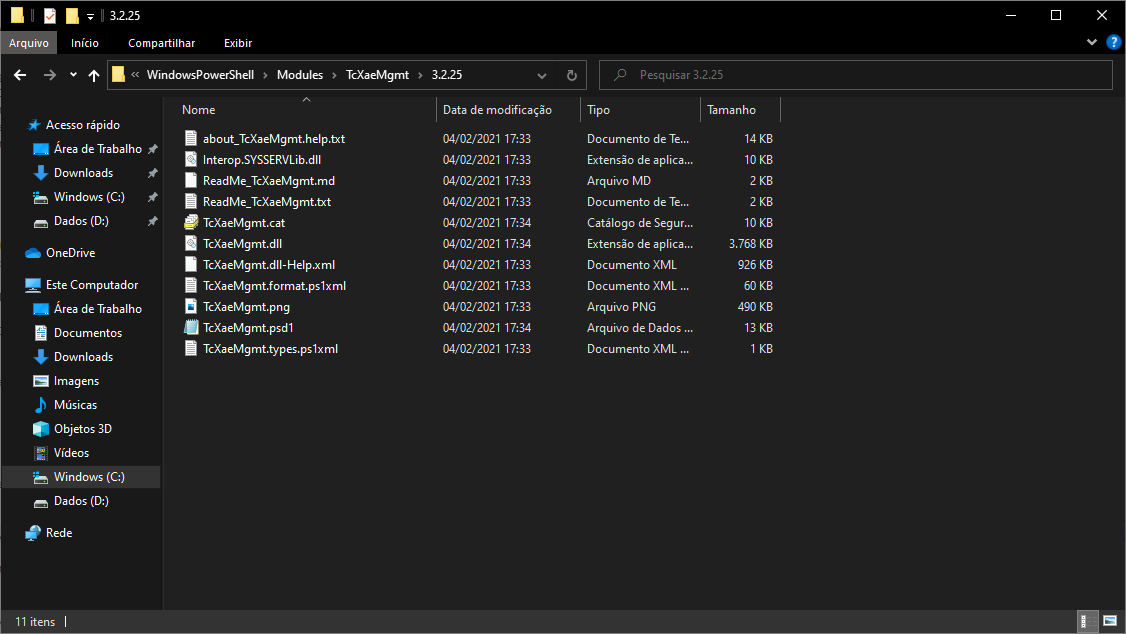The height and width of the screenshot is (634, 1126).
Task: Switch to the Compartilhar ribbon tab
Action: [x=162, y=43]
